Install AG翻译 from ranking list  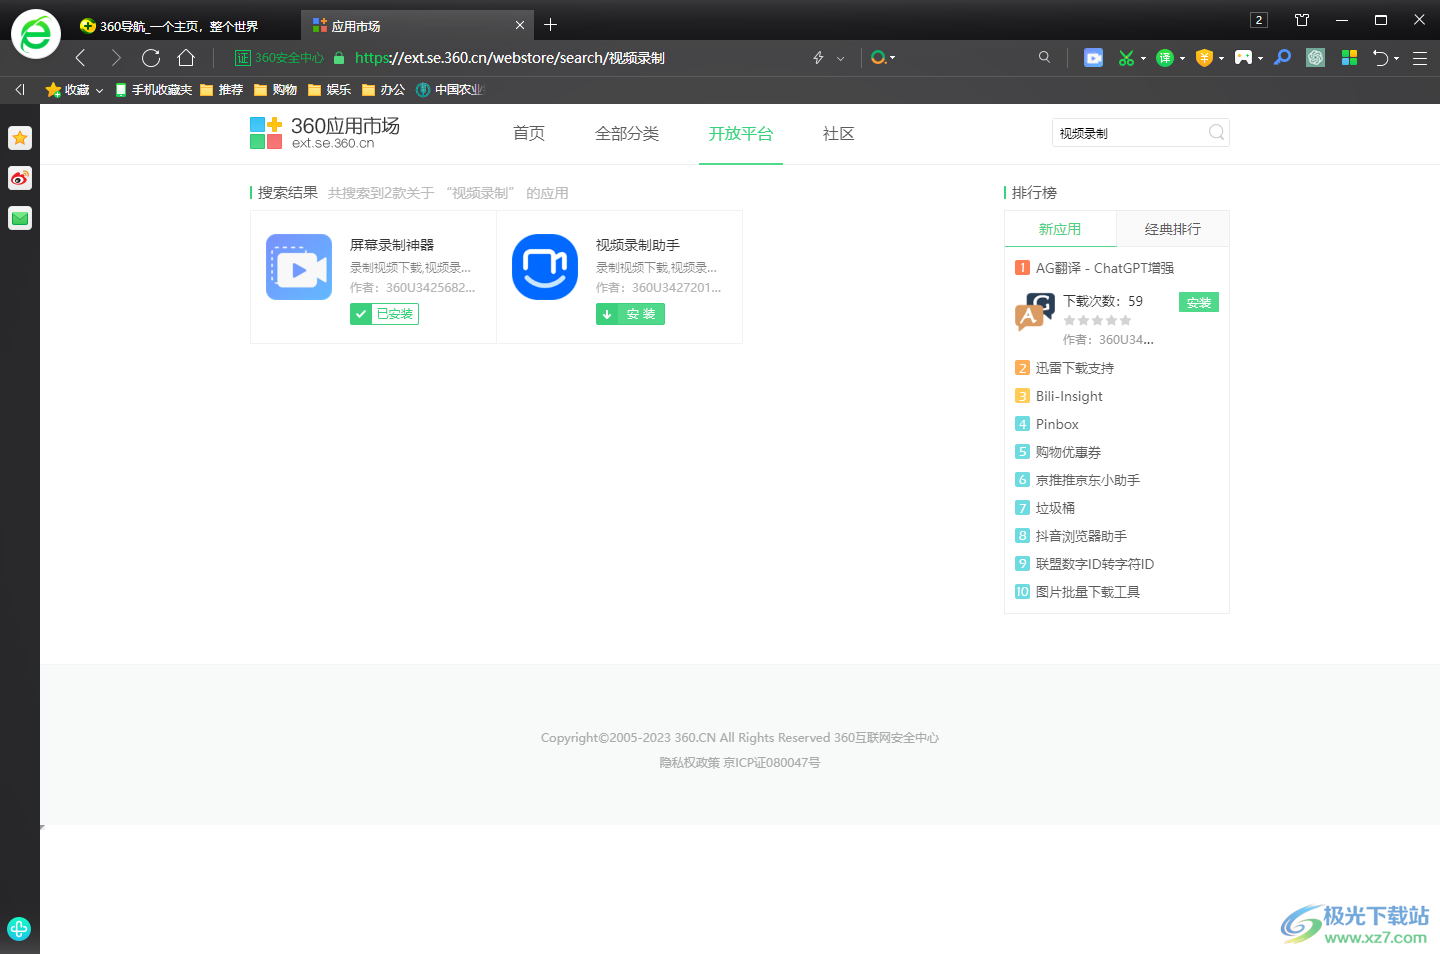[1199, 302]
